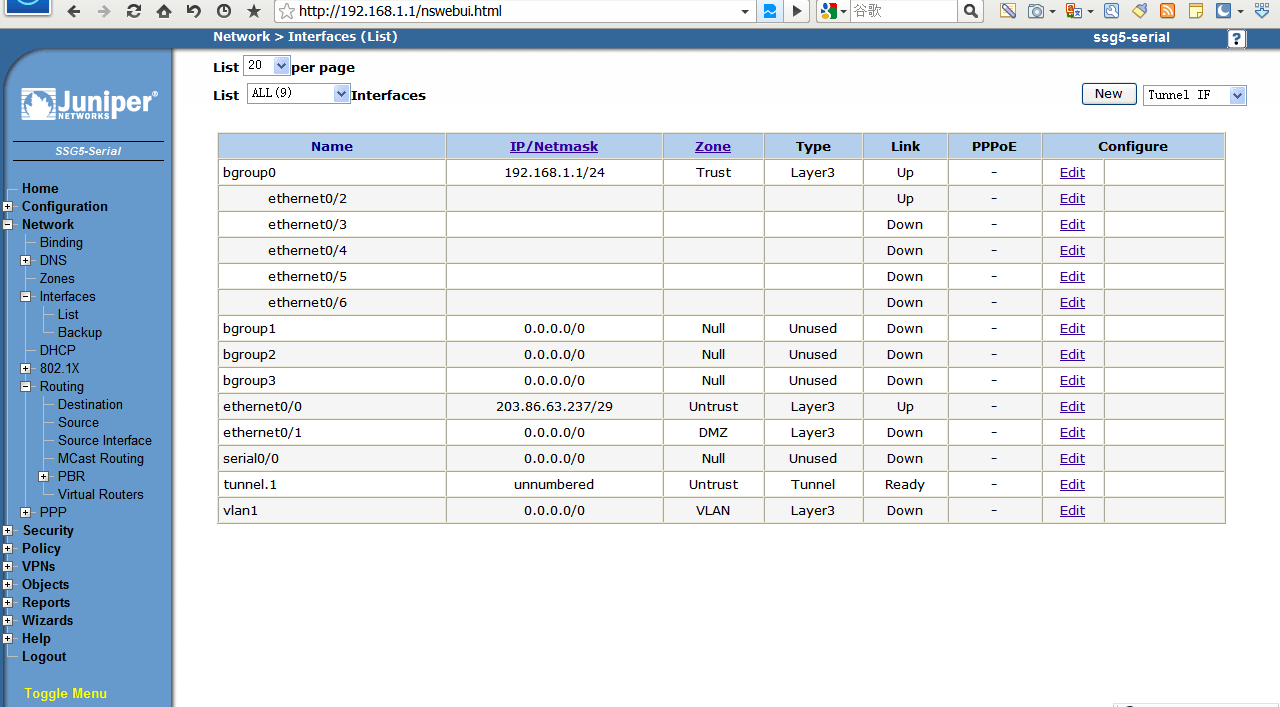Open the help question mark icon
Viewport: 1280px width, 707px height.
click(x=1237, y=39)
